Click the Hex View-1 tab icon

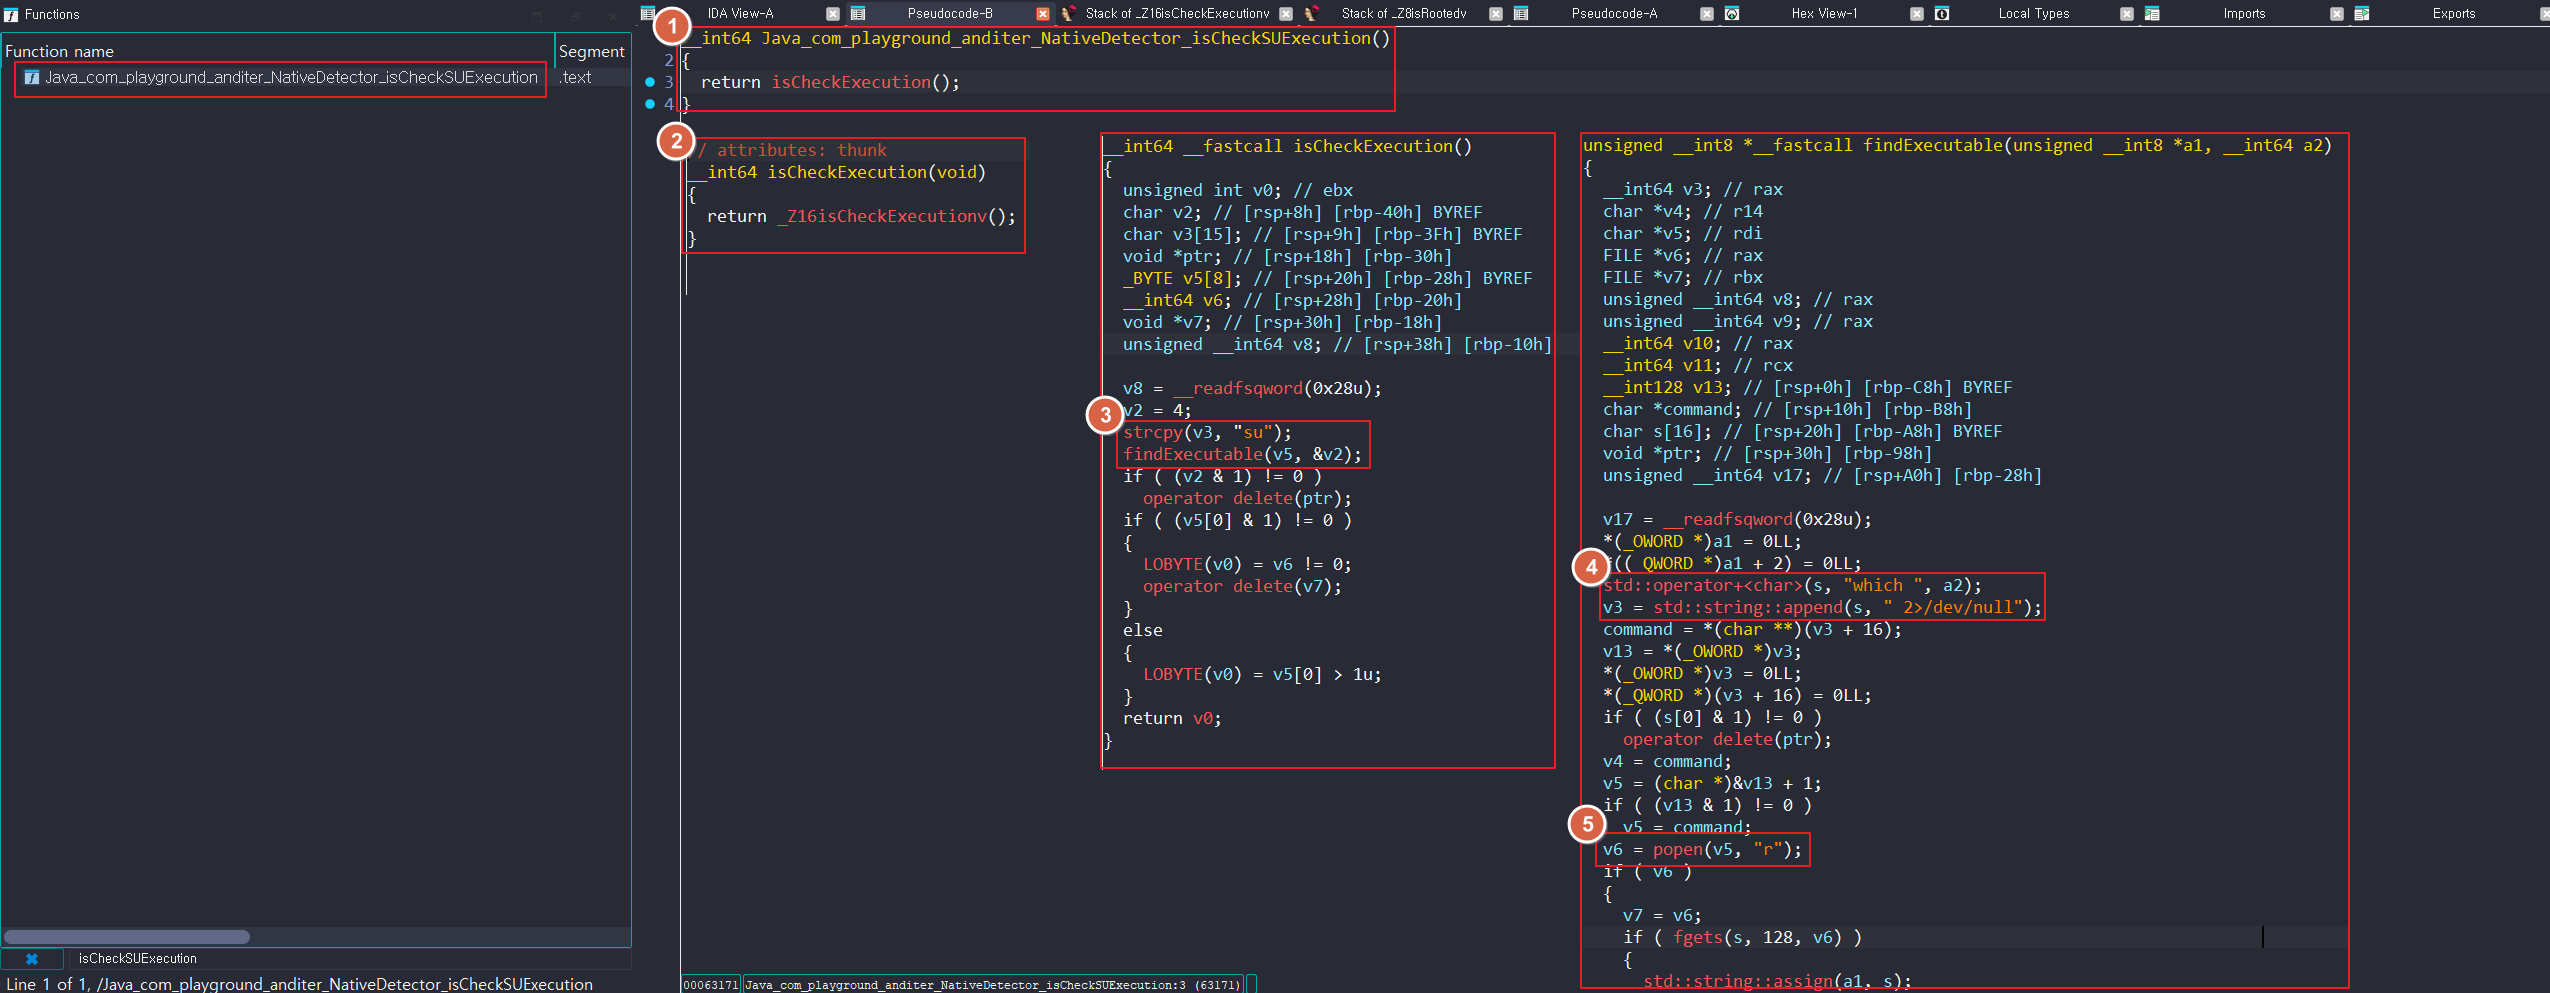click(x=1732, y=13)
